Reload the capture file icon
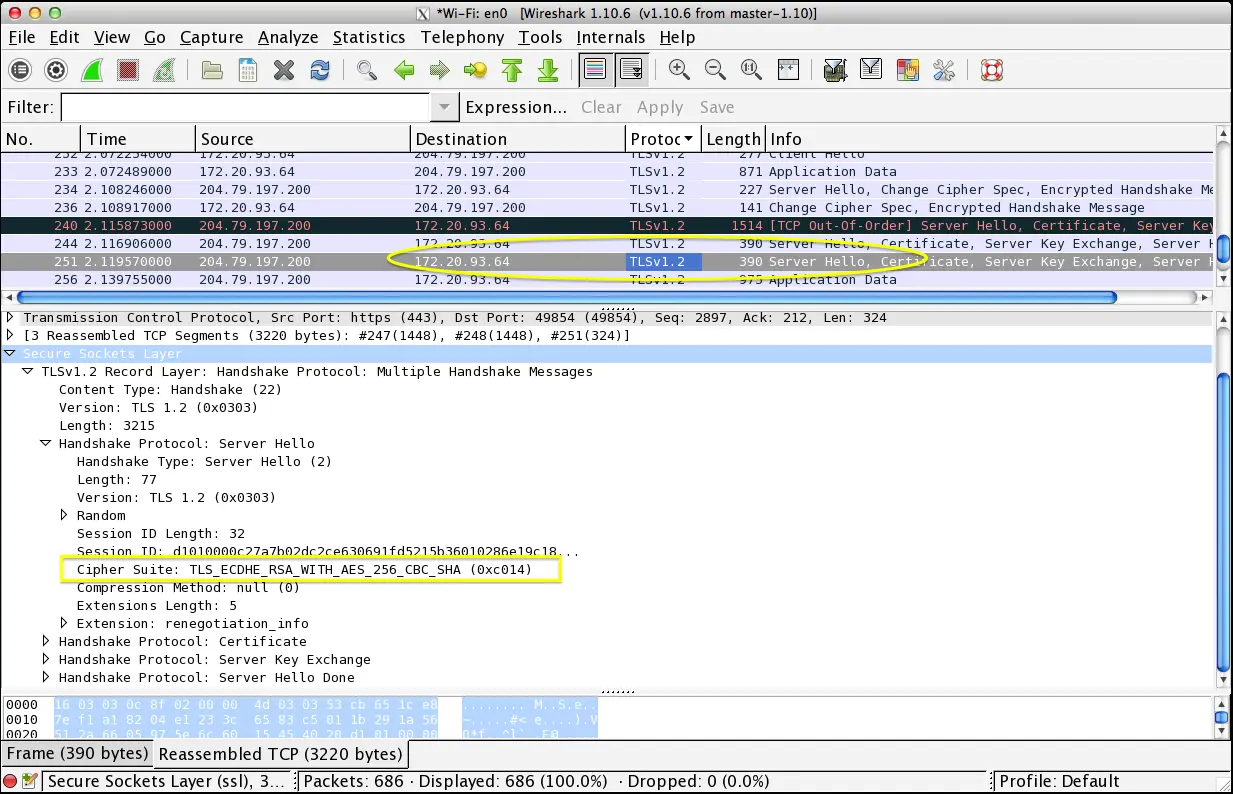The width and height of the screenshot is (1233, 794). (320, 70)
